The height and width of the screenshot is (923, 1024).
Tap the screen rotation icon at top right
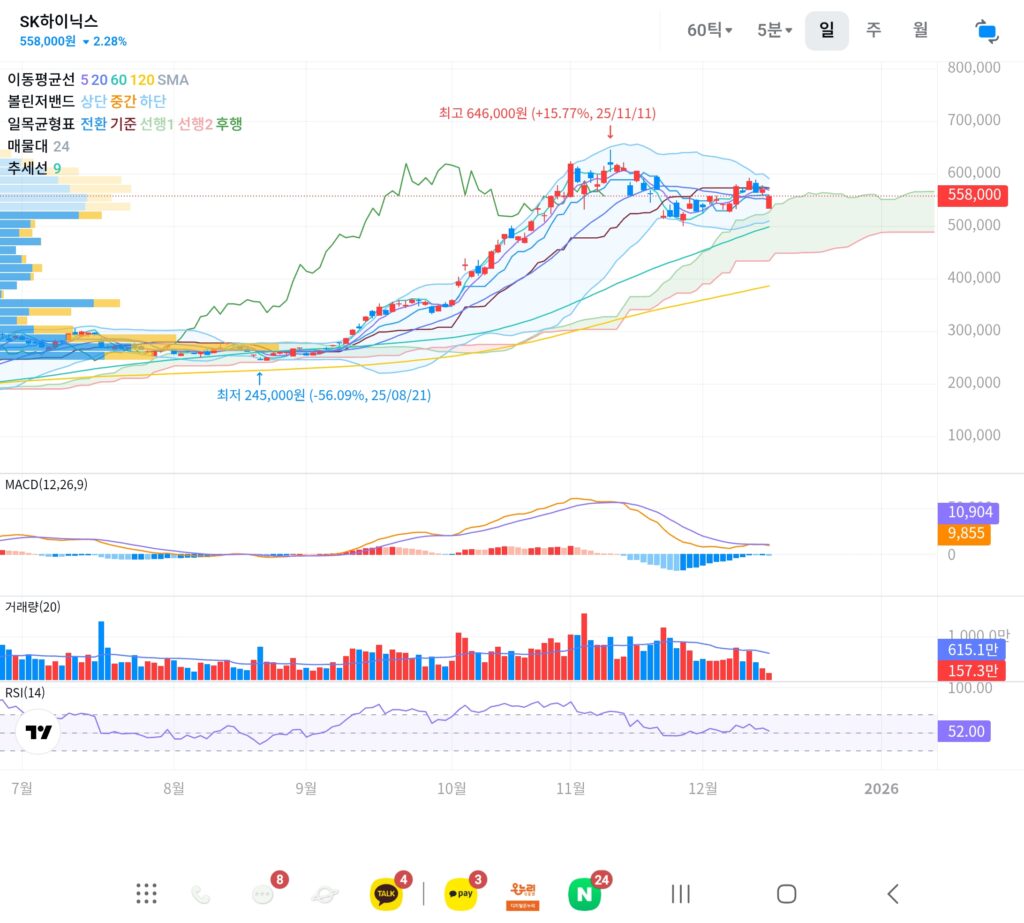tap(987, 31)
